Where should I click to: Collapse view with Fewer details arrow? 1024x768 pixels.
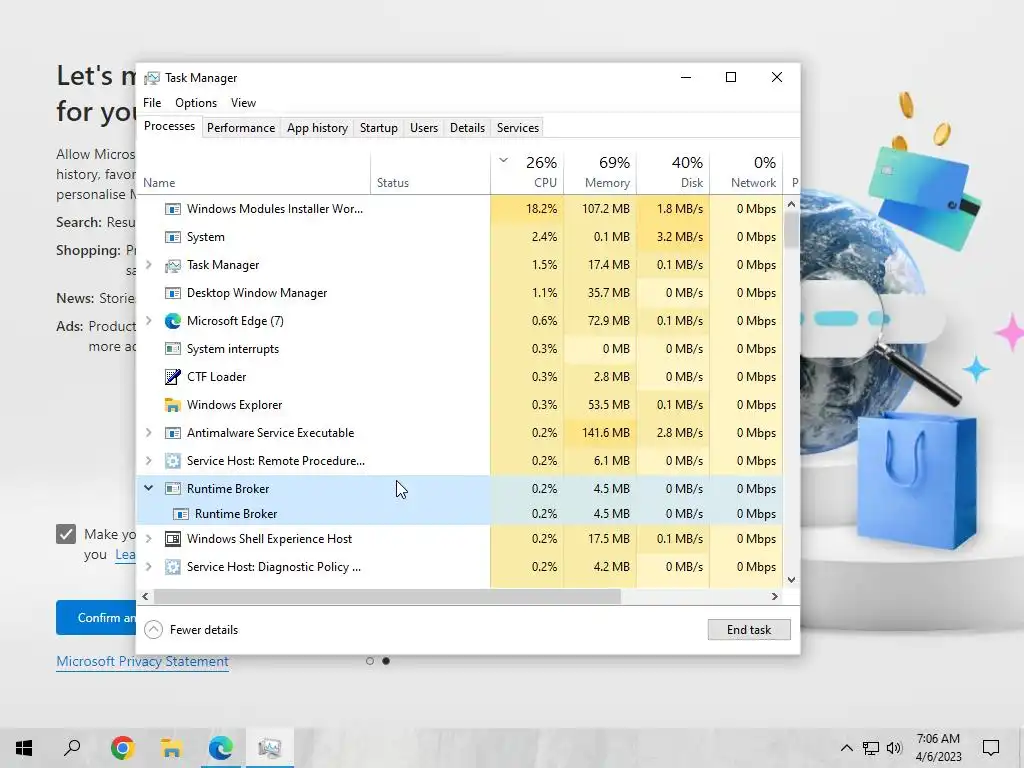point(153,630)
